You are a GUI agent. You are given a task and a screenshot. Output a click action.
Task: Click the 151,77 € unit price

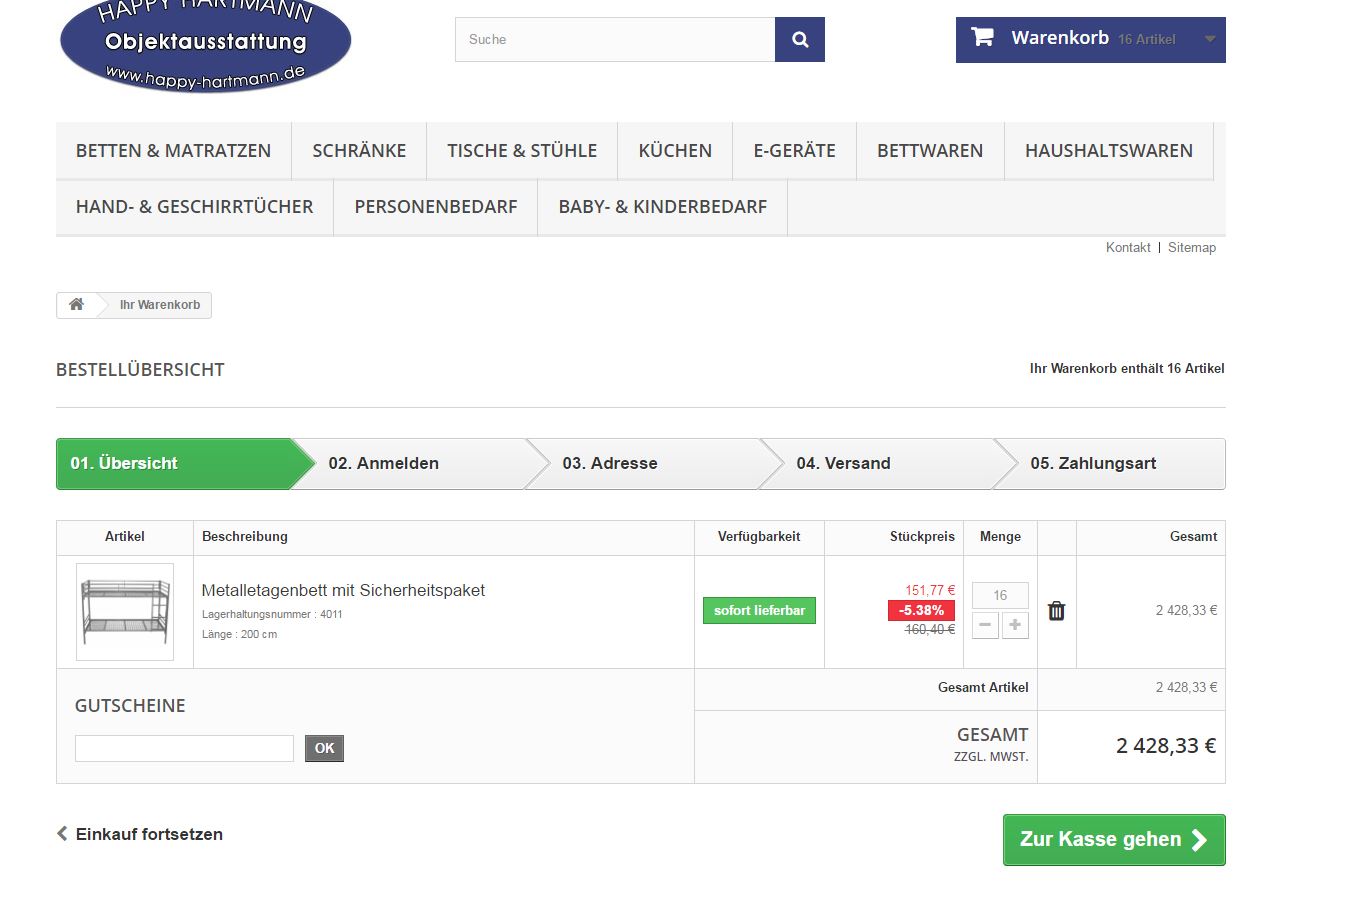(x=930, y=590)
